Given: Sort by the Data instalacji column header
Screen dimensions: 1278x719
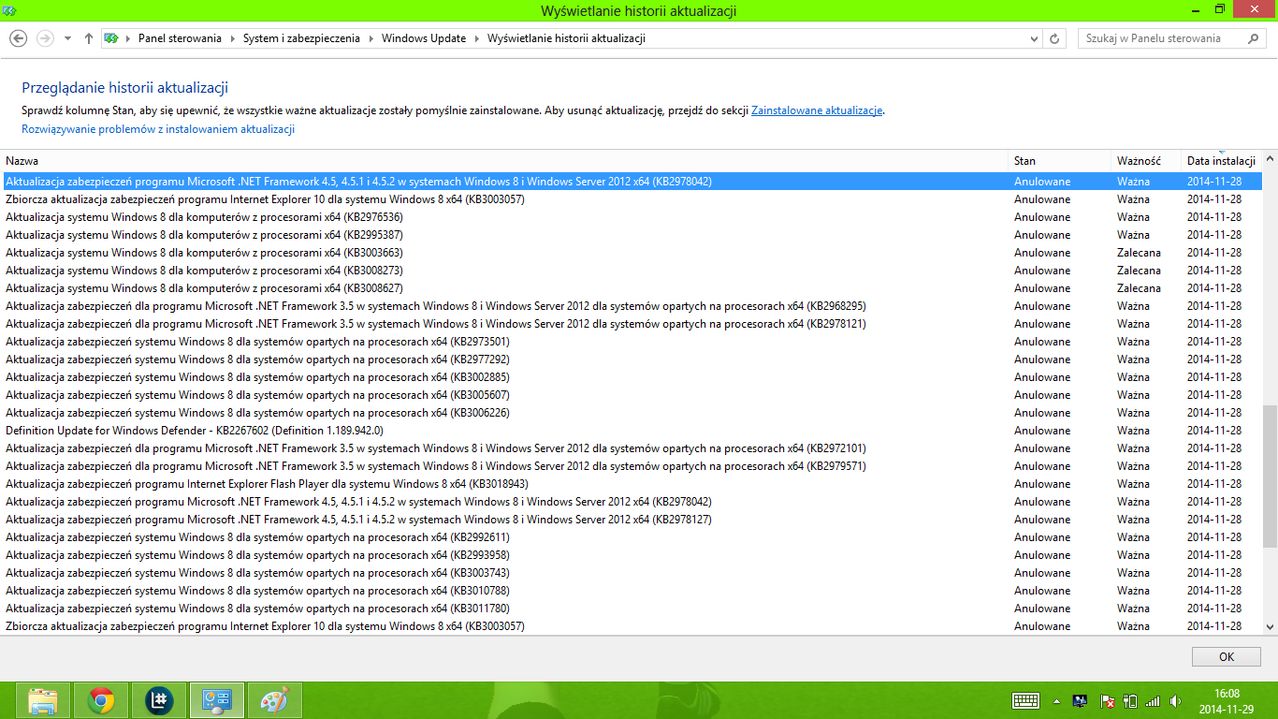Looking at the screenshot, I should click(1221, 160).
